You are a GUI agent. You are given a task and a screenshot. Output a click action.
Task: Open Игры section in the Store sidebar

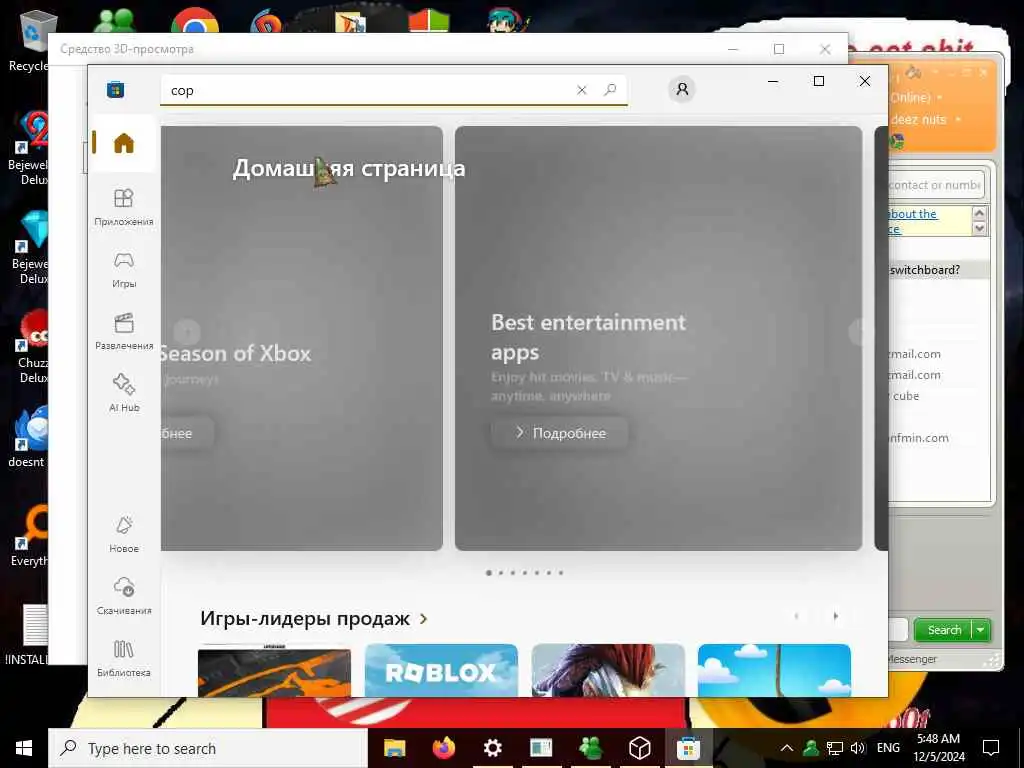click(123, 269)
